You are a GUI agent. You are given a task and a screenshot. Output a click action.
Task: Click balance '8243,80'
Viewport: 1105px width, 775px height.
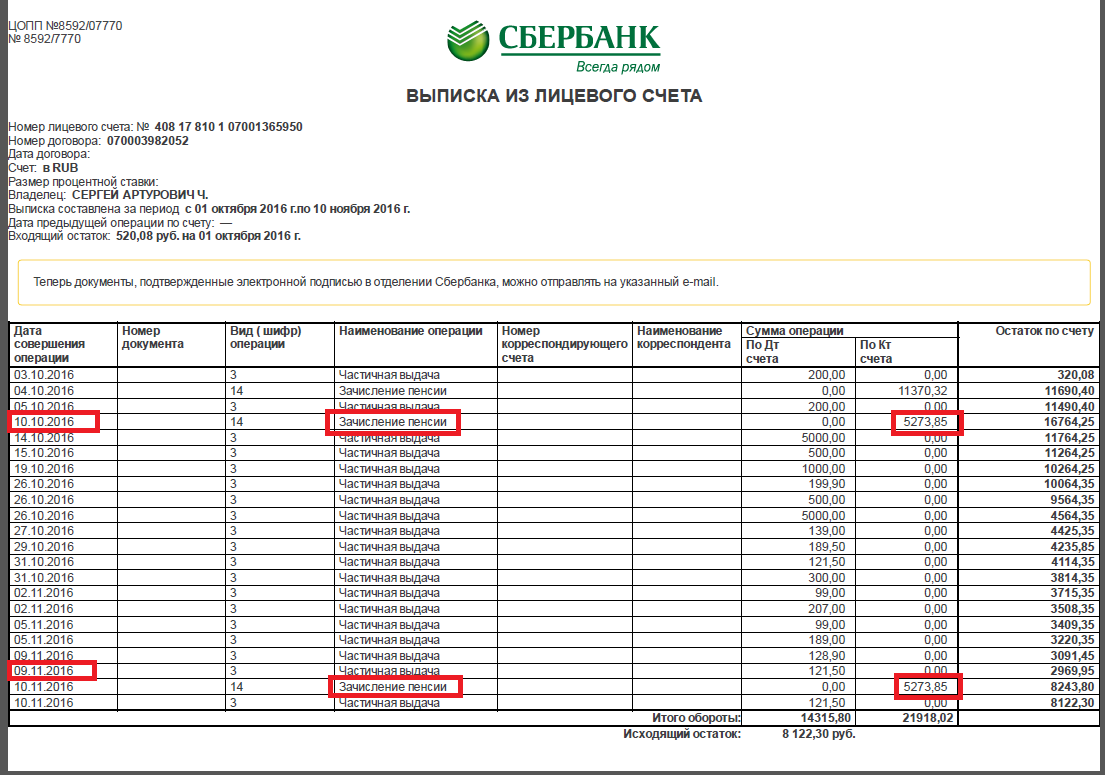click(1072, 686)
